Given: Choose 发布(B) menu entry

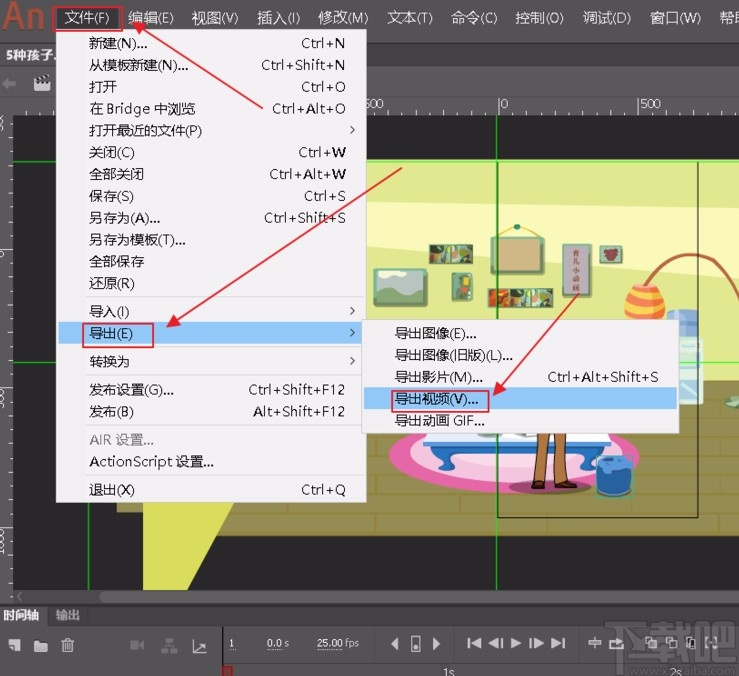Looking at the screenshot, I should pyautogui.click(x=211, y=412).
